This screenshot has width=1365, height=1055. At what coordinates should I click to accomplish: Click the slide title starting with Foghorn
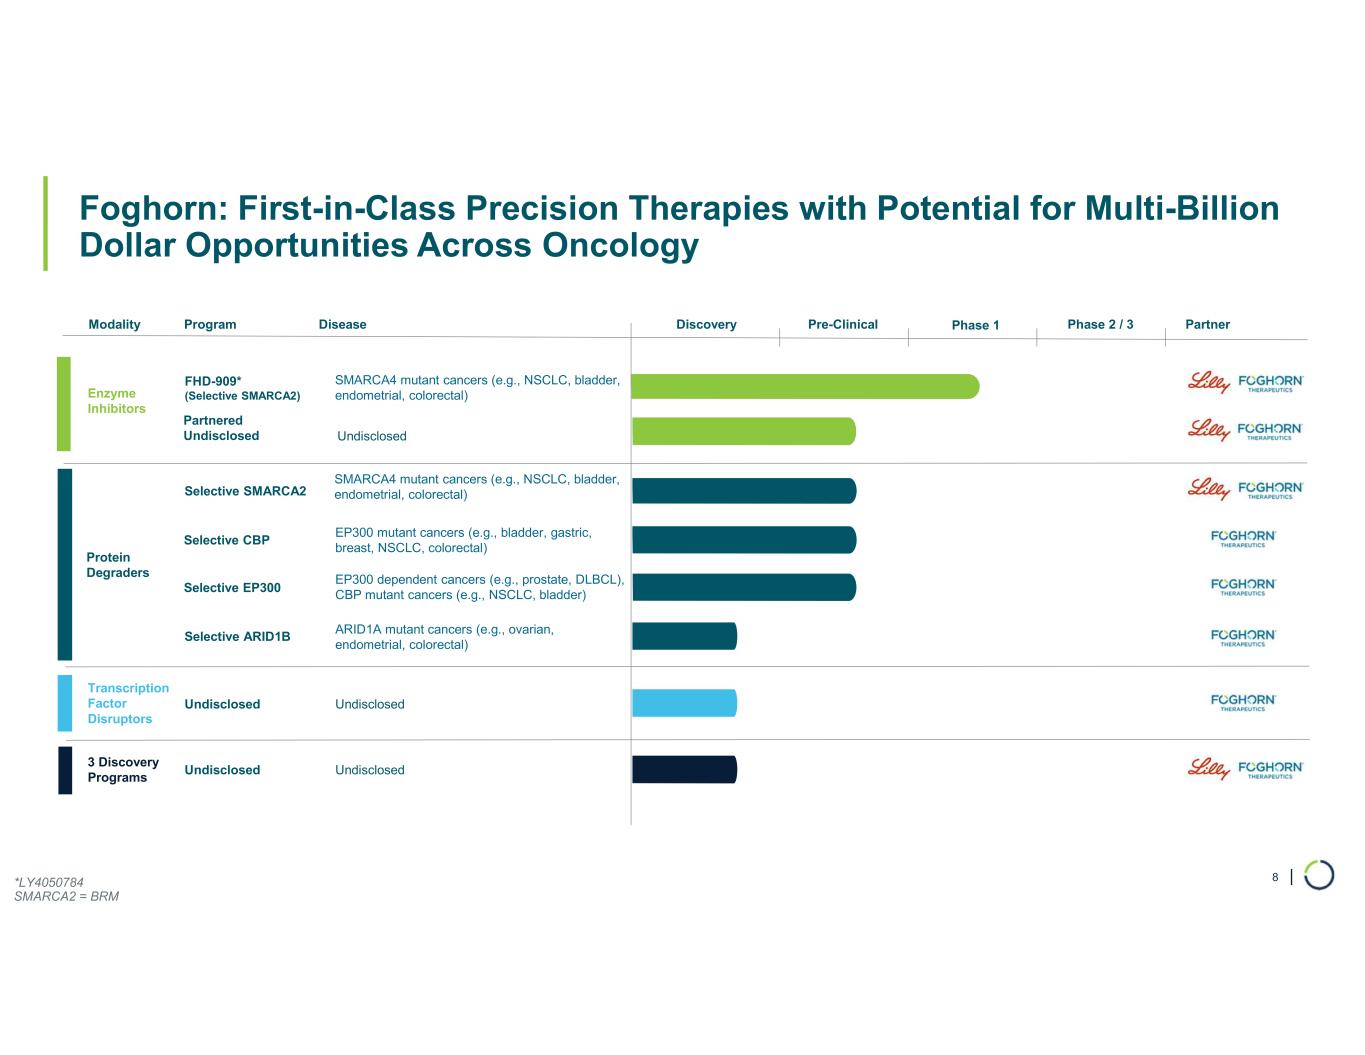(679, 226)
